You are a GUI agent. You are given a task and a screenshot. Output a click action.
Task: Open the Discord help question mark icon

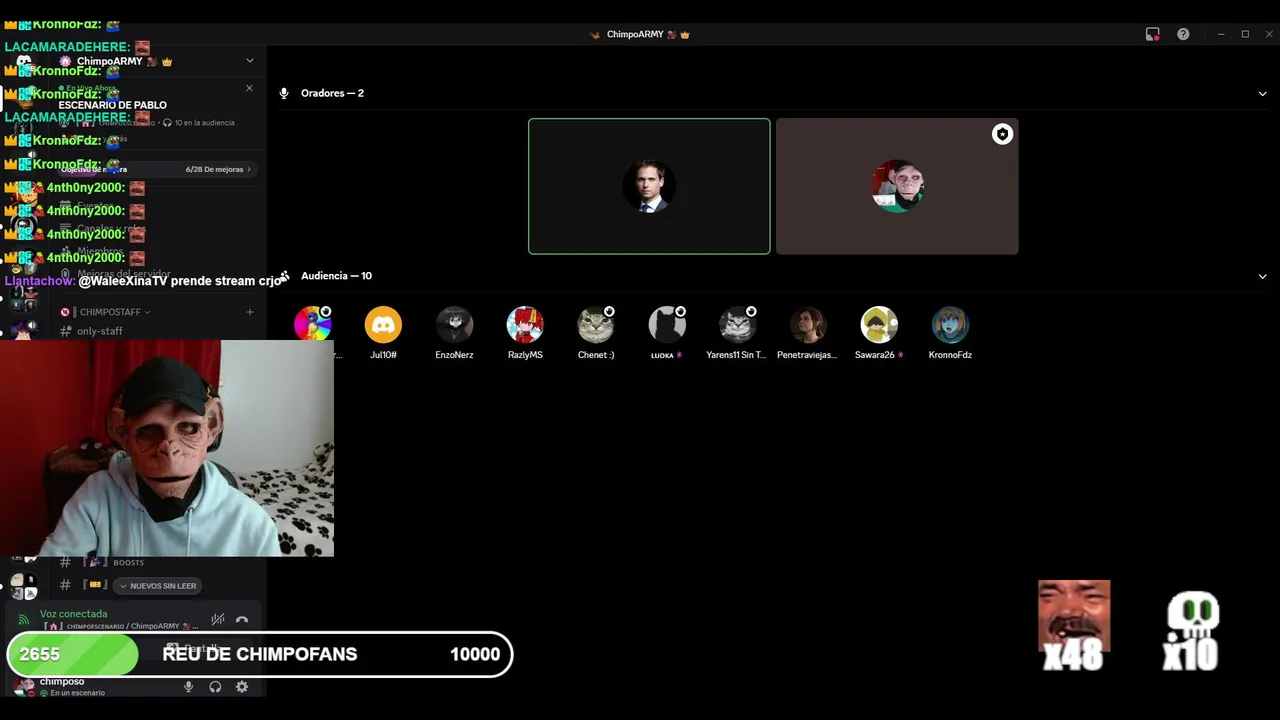(x=1183, y=34)
